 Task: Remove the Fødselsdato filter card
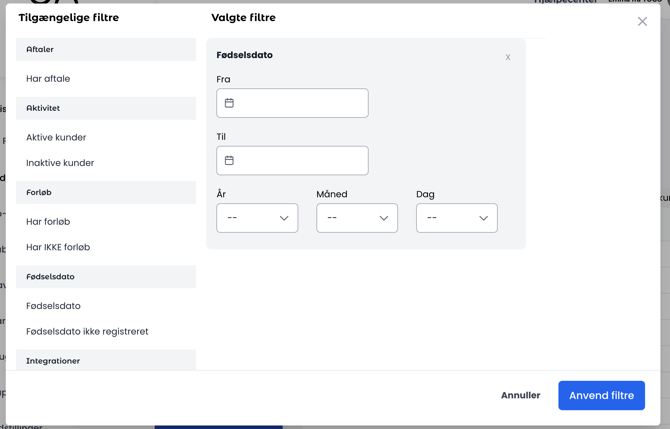tap(508, 57)
